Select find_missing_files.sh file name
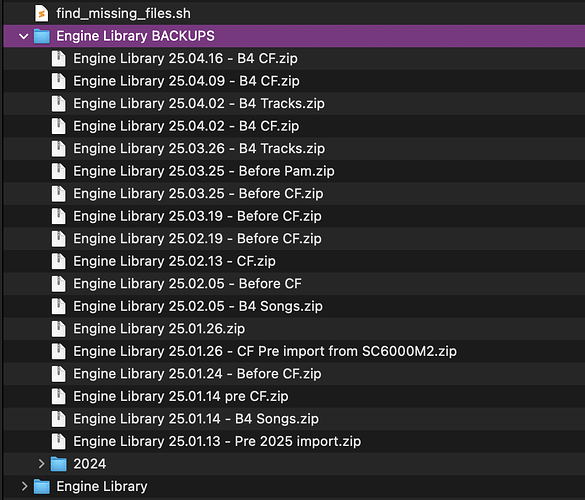The width and height of the screenshot is (585, 500). pyautogui.click(x=123, y=14)
